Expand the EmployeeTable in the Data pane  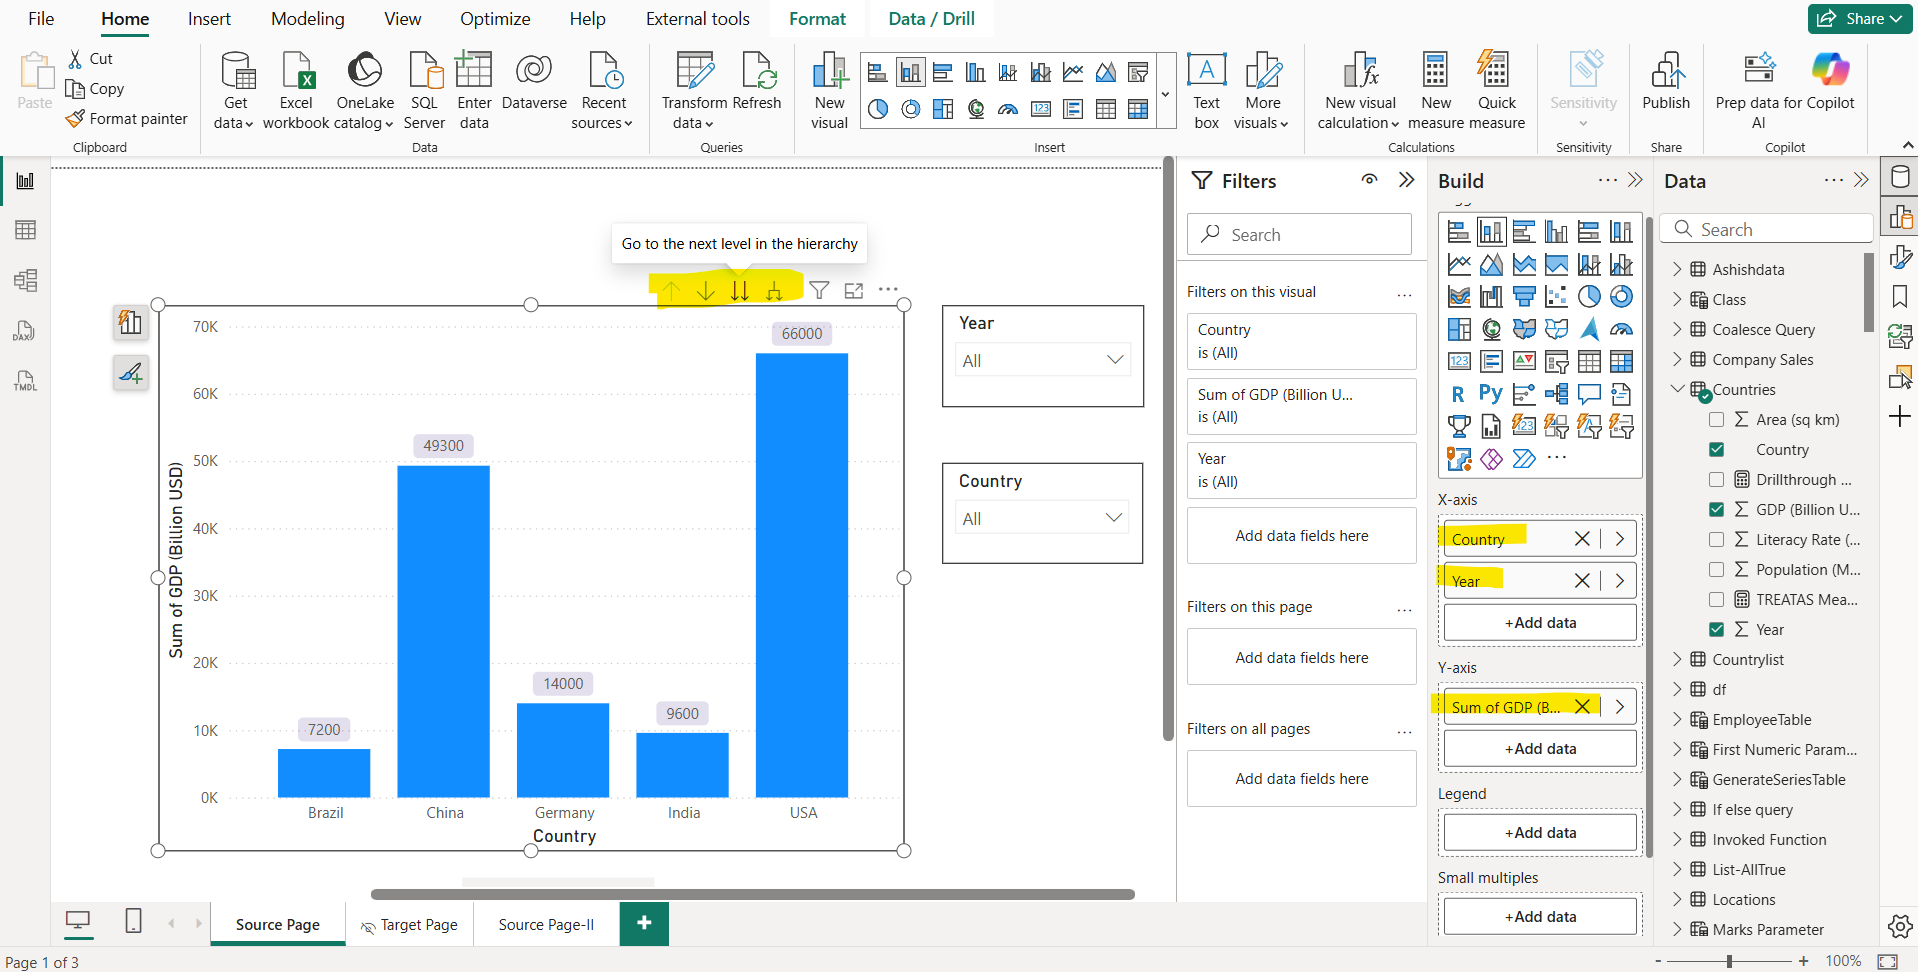(1678, 719)
